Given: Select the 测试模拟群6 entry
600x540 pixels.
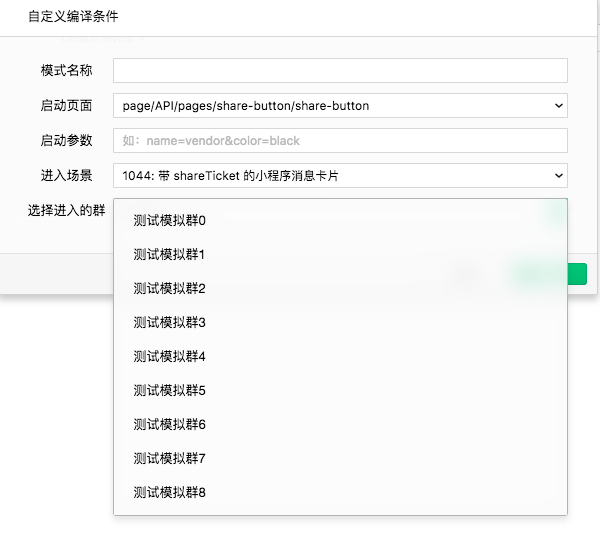Looking at the screenshot, I should 169,425.
